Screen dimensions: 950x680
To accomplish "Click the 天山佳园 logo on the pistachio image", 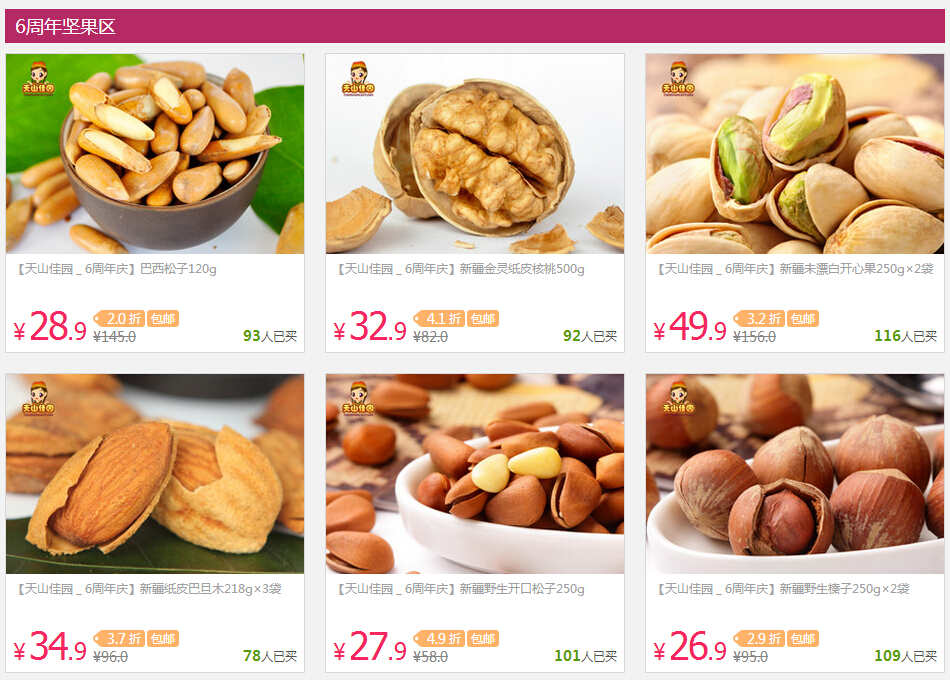I will point(678,79).
